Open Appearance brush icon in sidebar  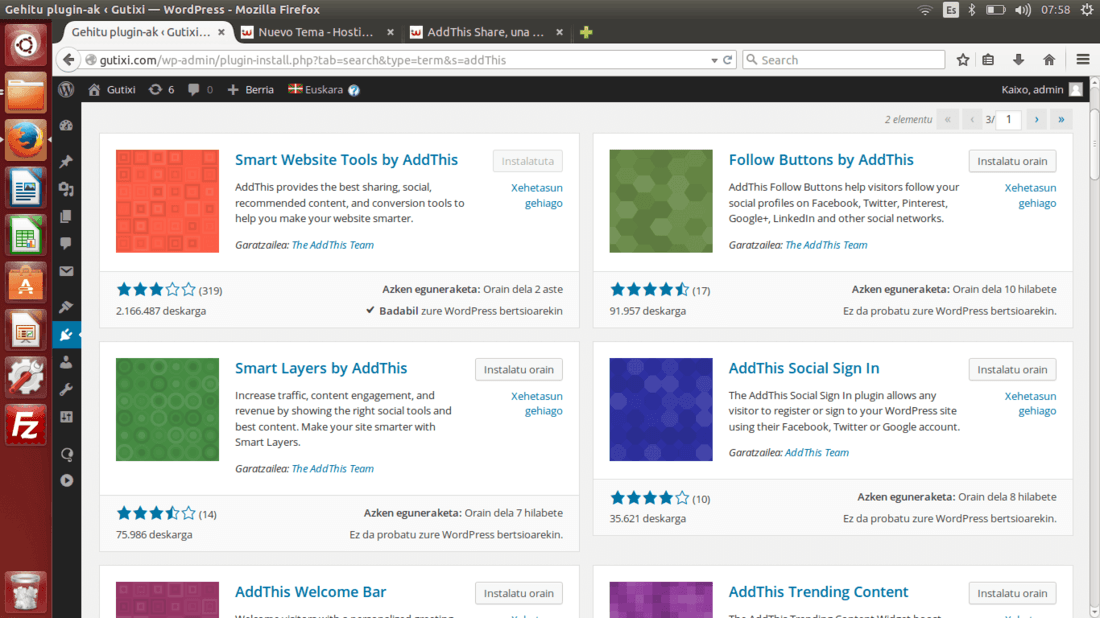(66, 307)
